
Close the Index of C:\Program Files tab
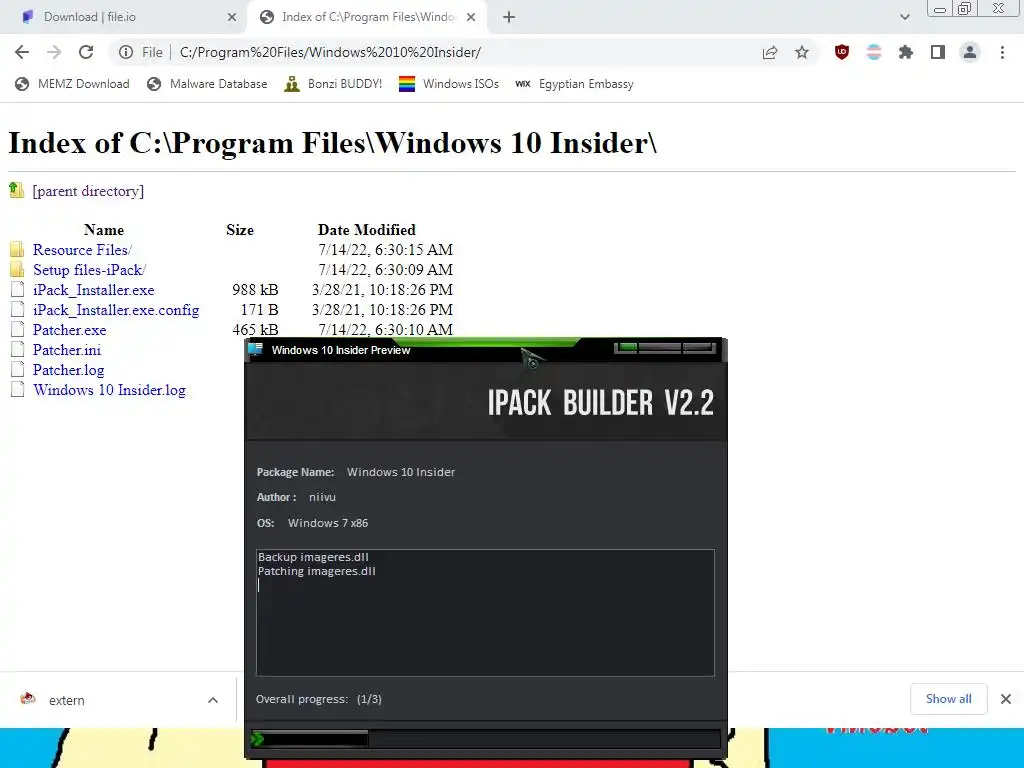[x=471, y=18]
